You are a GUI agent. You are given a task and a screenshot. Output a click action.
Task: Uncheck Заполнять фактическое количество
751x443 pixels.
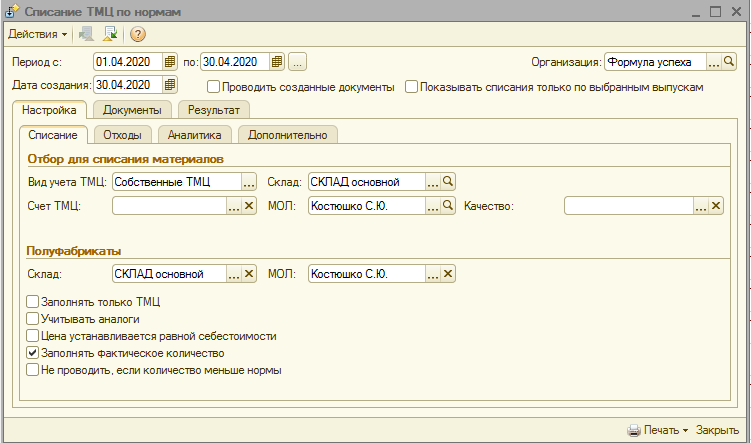click(33, 353)
